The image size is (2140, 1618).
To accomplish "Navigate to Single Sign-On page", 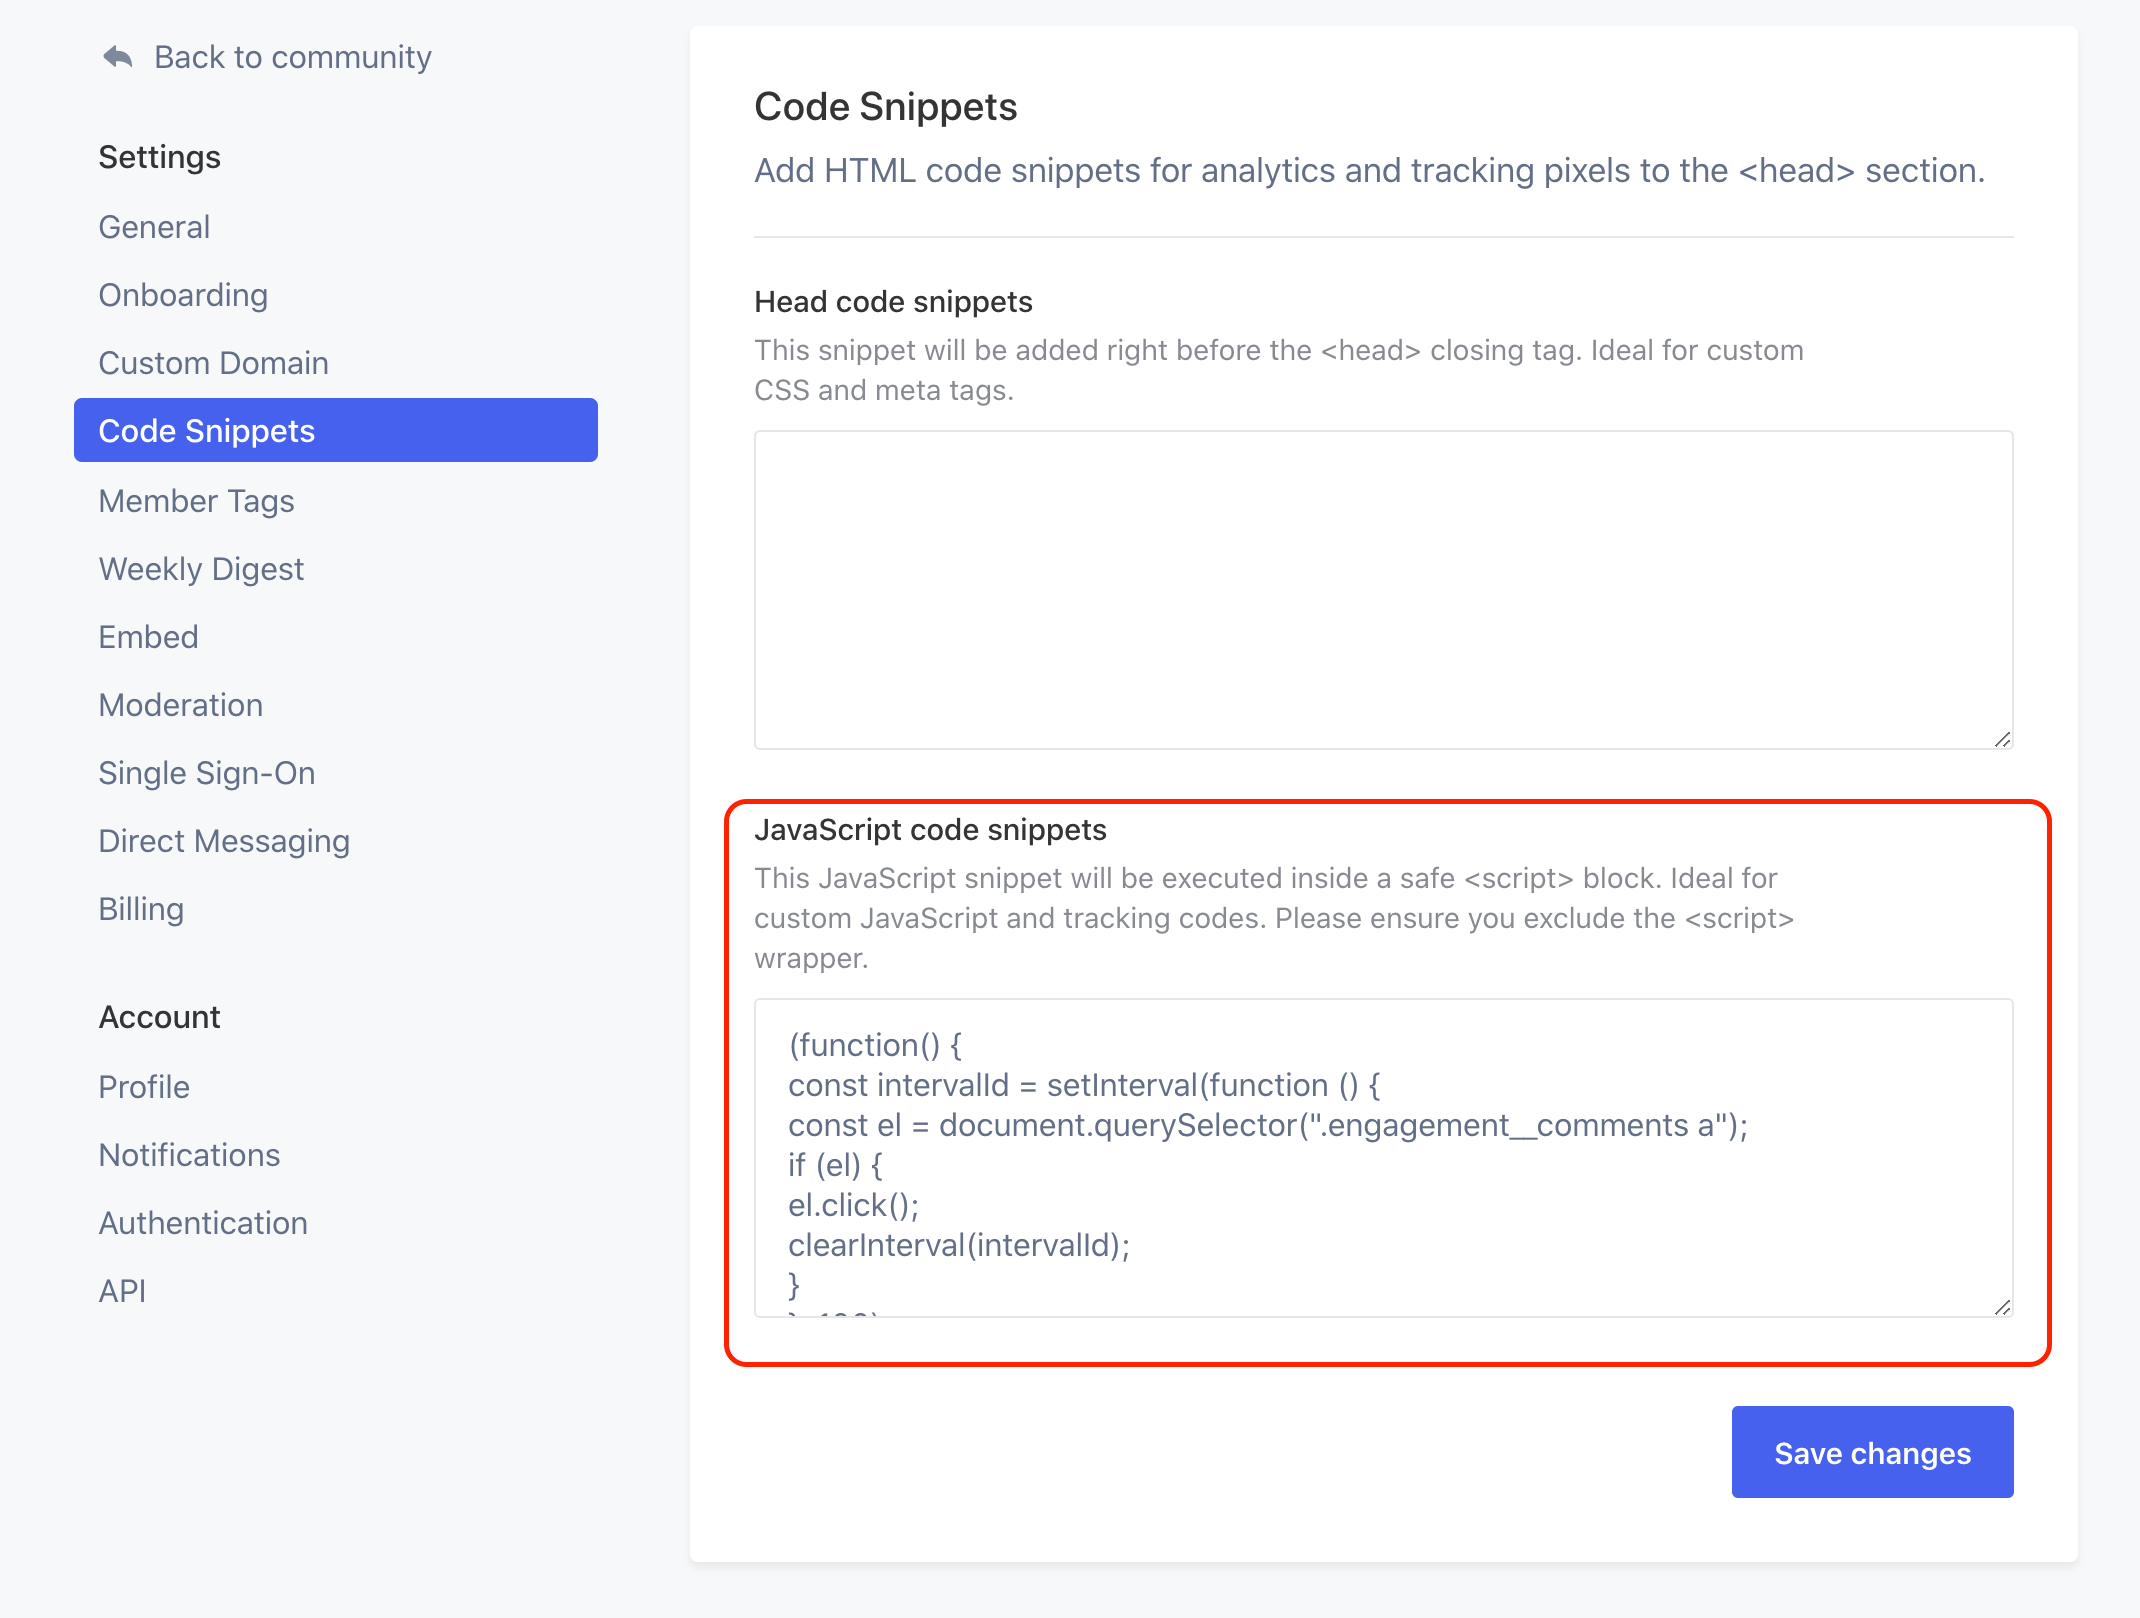I will [x=206, y=773].
